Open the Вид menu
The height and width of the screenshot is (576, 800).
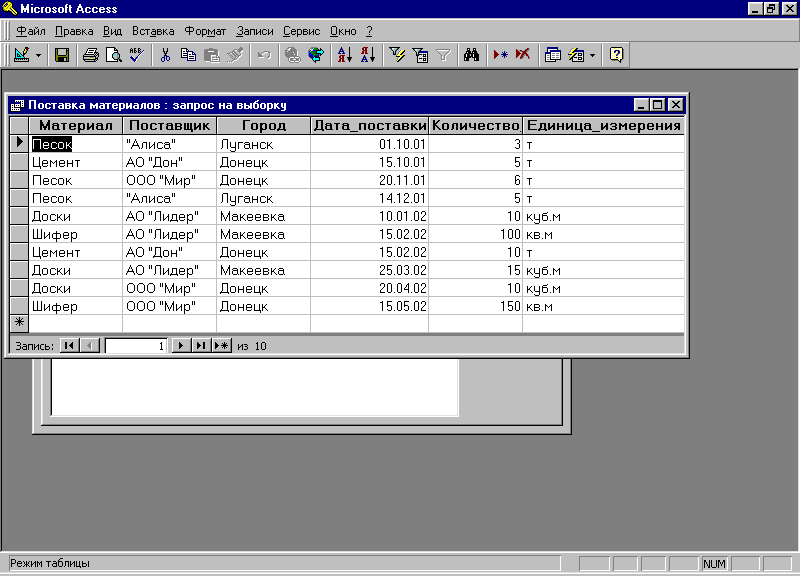[112, 31]
